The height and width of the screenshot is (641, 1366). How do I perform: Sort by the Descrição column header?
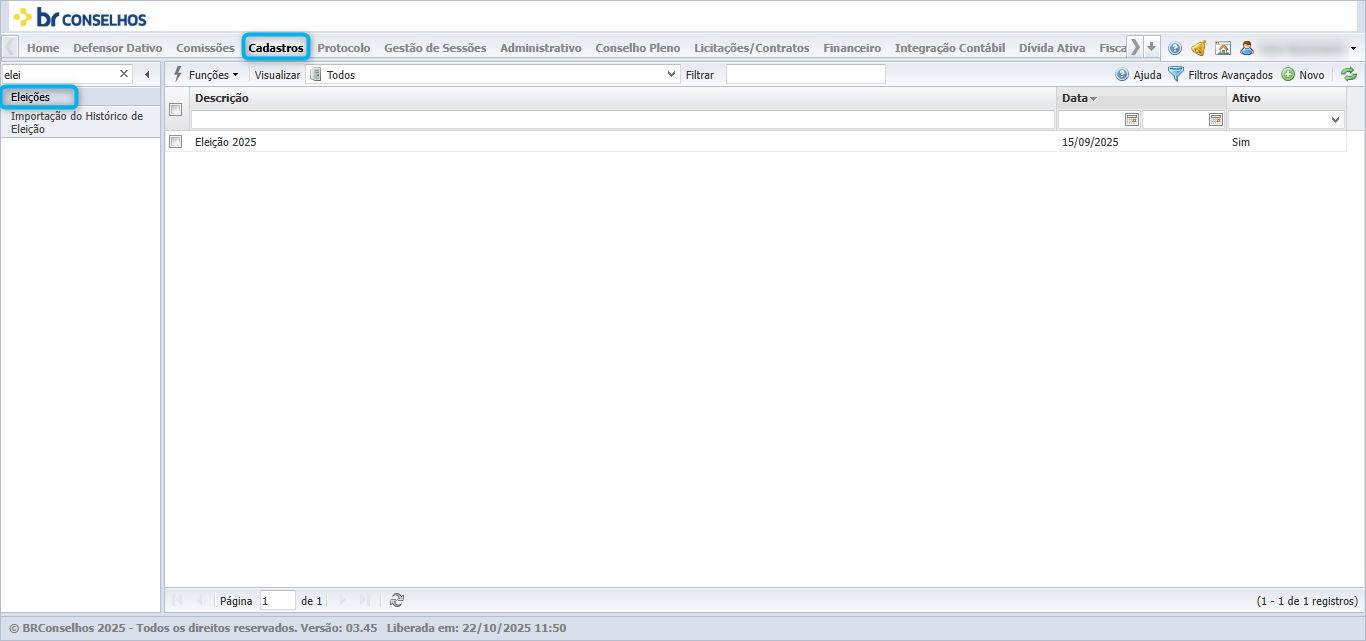coord(624,98)
